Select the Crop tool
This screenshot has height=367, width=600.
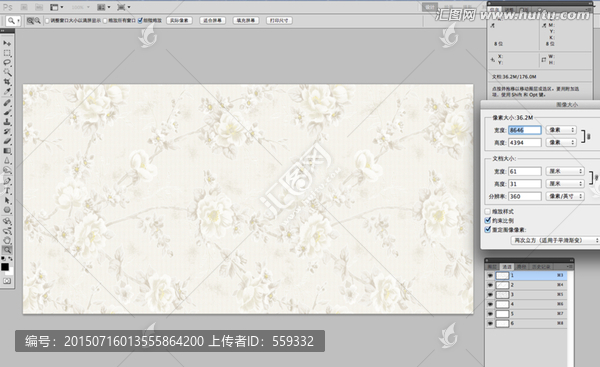[7, 82]
